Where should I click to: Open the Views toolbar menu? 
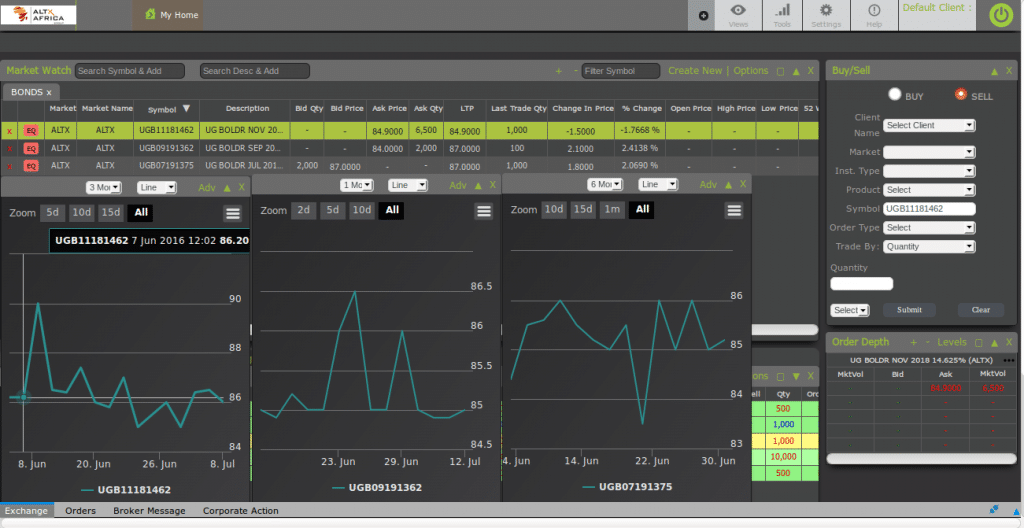738,14
